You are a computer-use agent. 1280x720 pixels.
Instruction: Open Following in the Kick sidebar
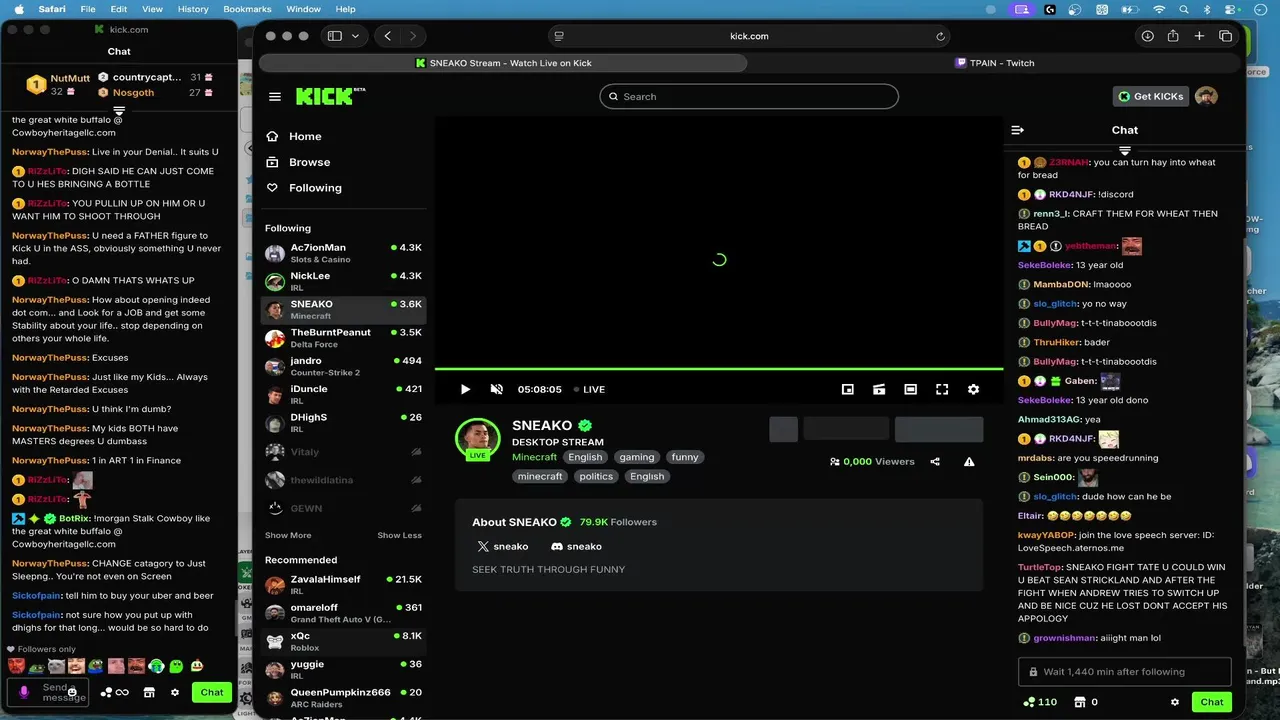click(315, 188)
